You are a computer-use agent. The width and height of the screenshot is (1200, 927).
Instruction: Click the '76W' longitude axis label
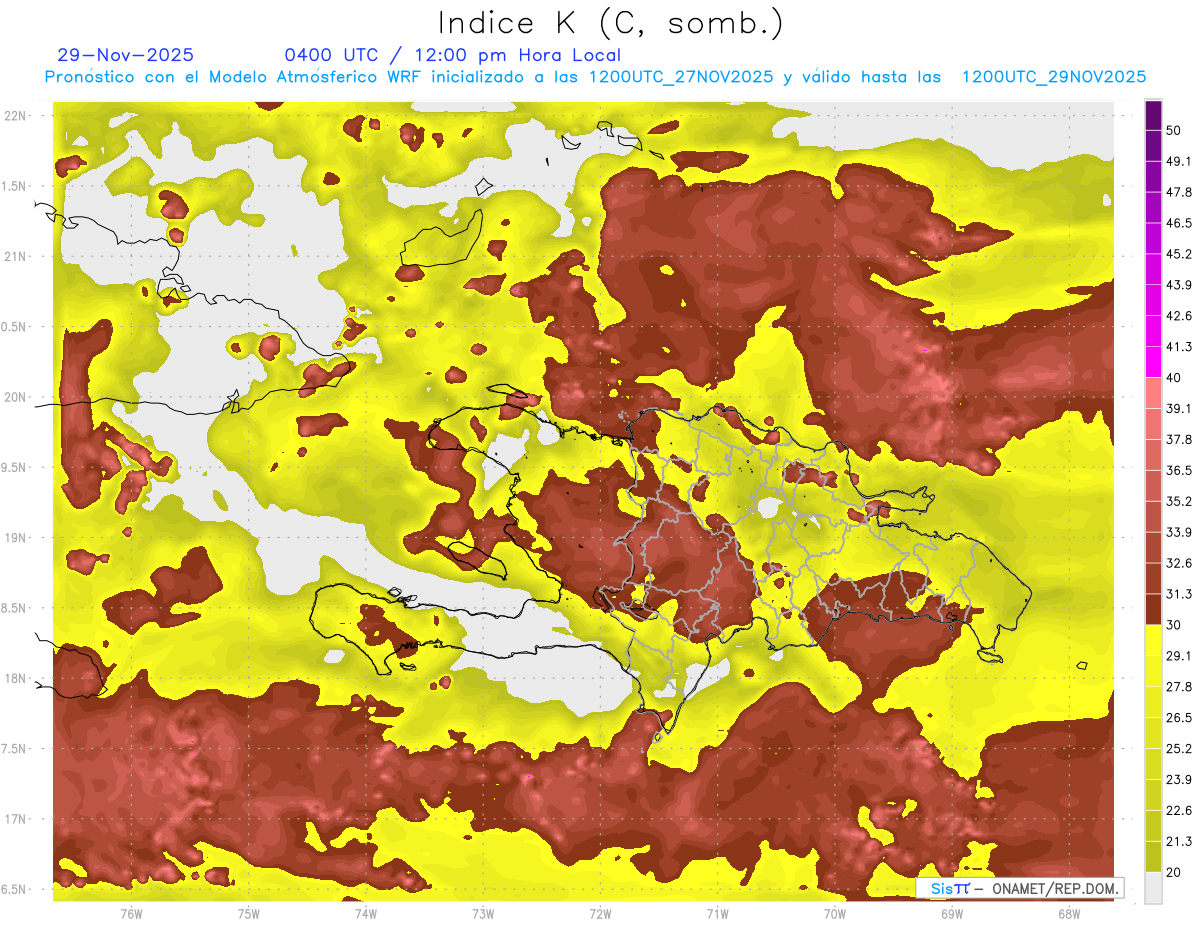(x=131, y=914)
